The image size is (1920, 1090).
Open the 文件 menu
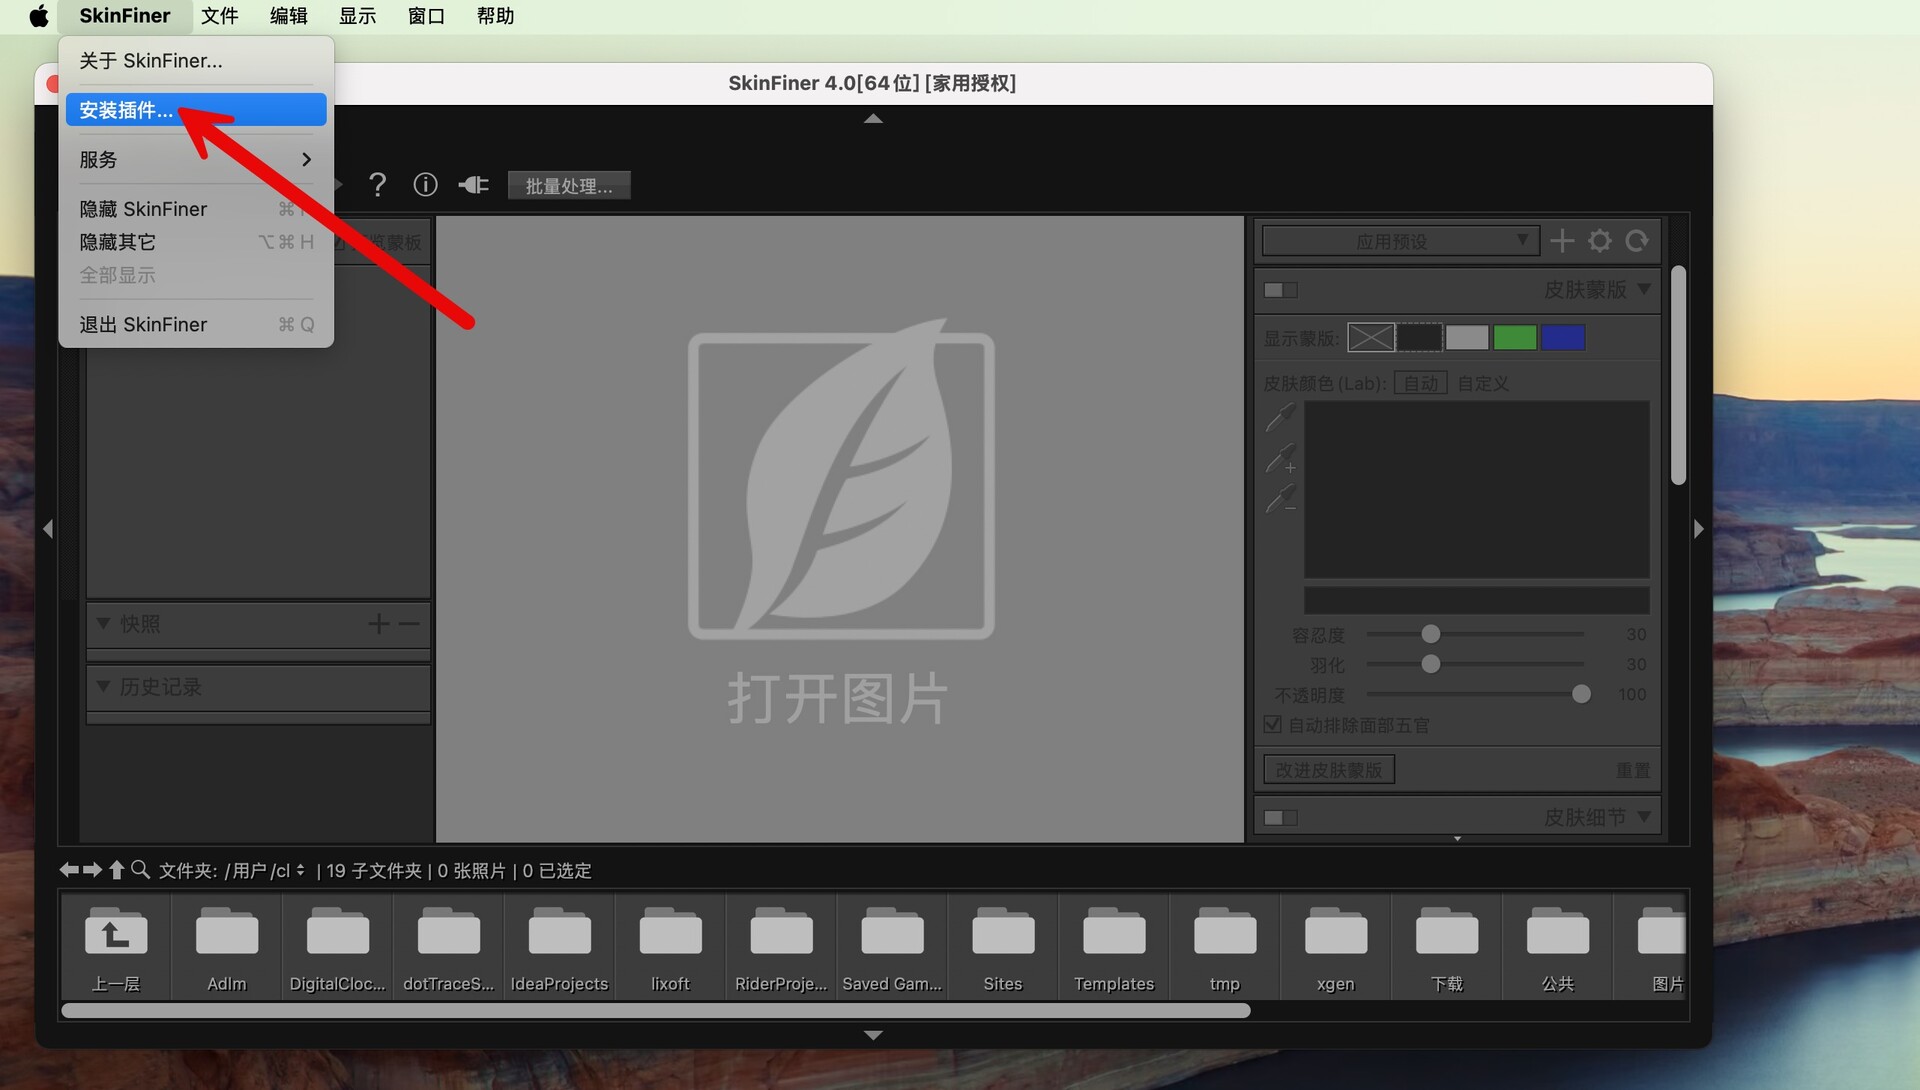219,16
